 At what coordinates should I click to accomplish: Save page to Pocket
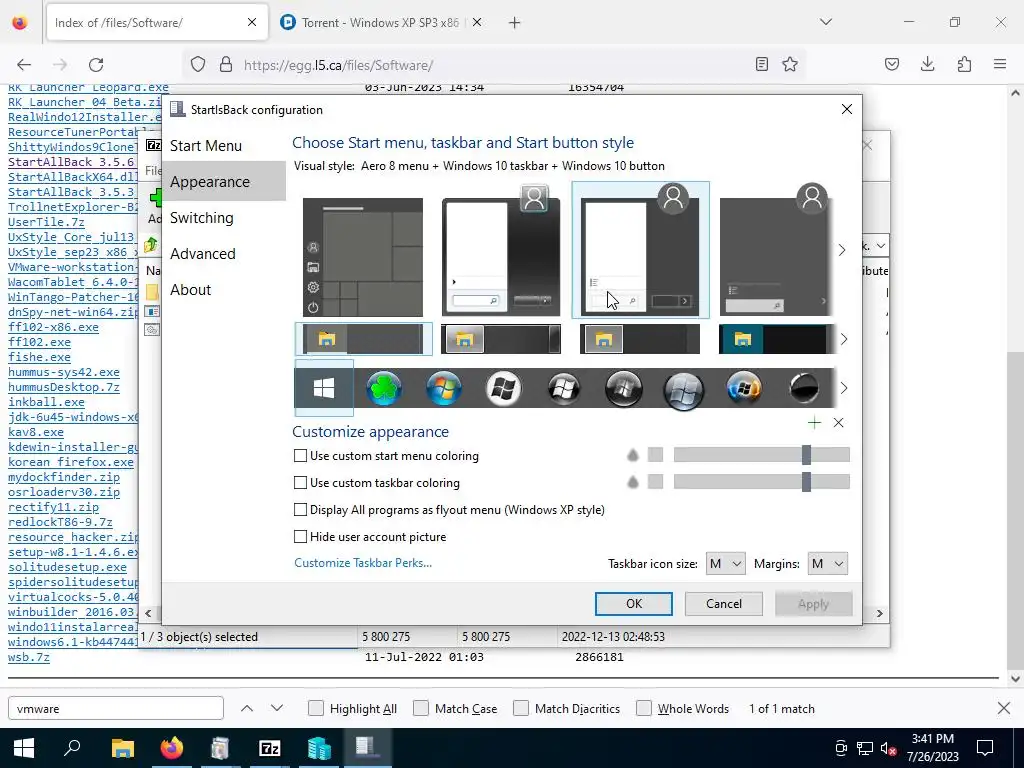pyautogui.click(x=891, y=64)
